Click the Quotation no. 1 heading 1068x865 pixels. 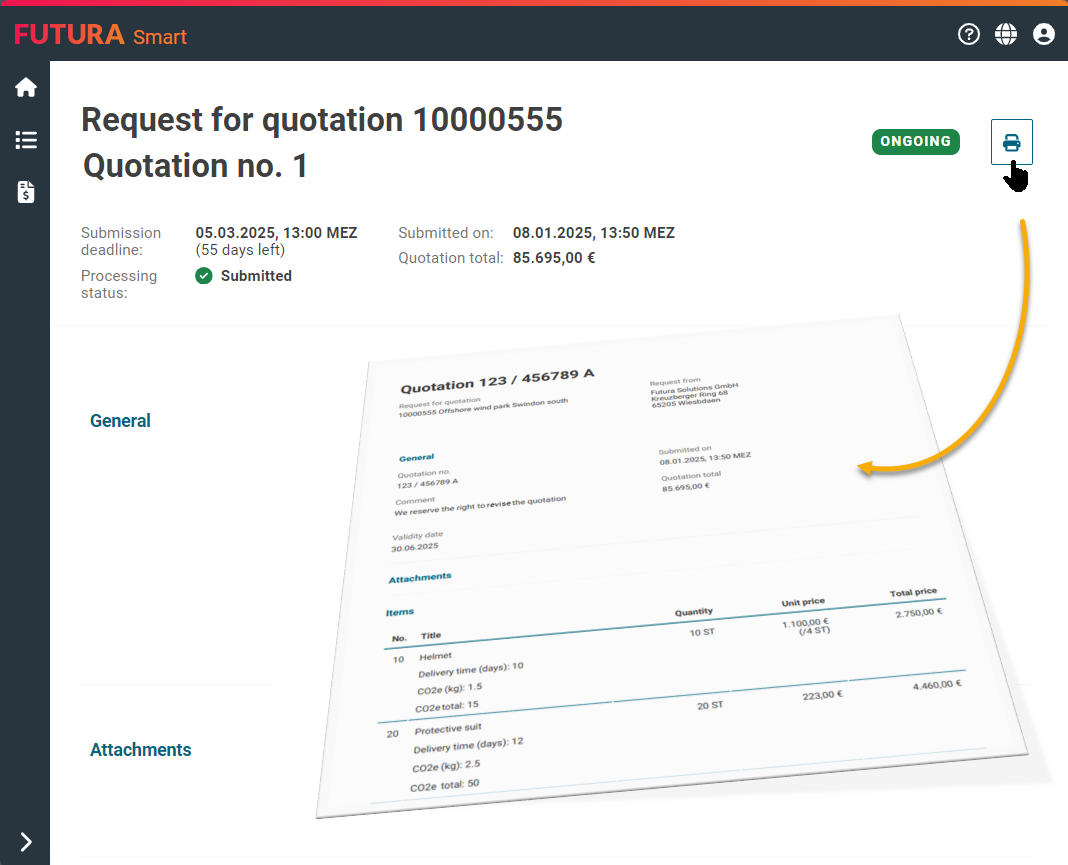click(195, 166)
